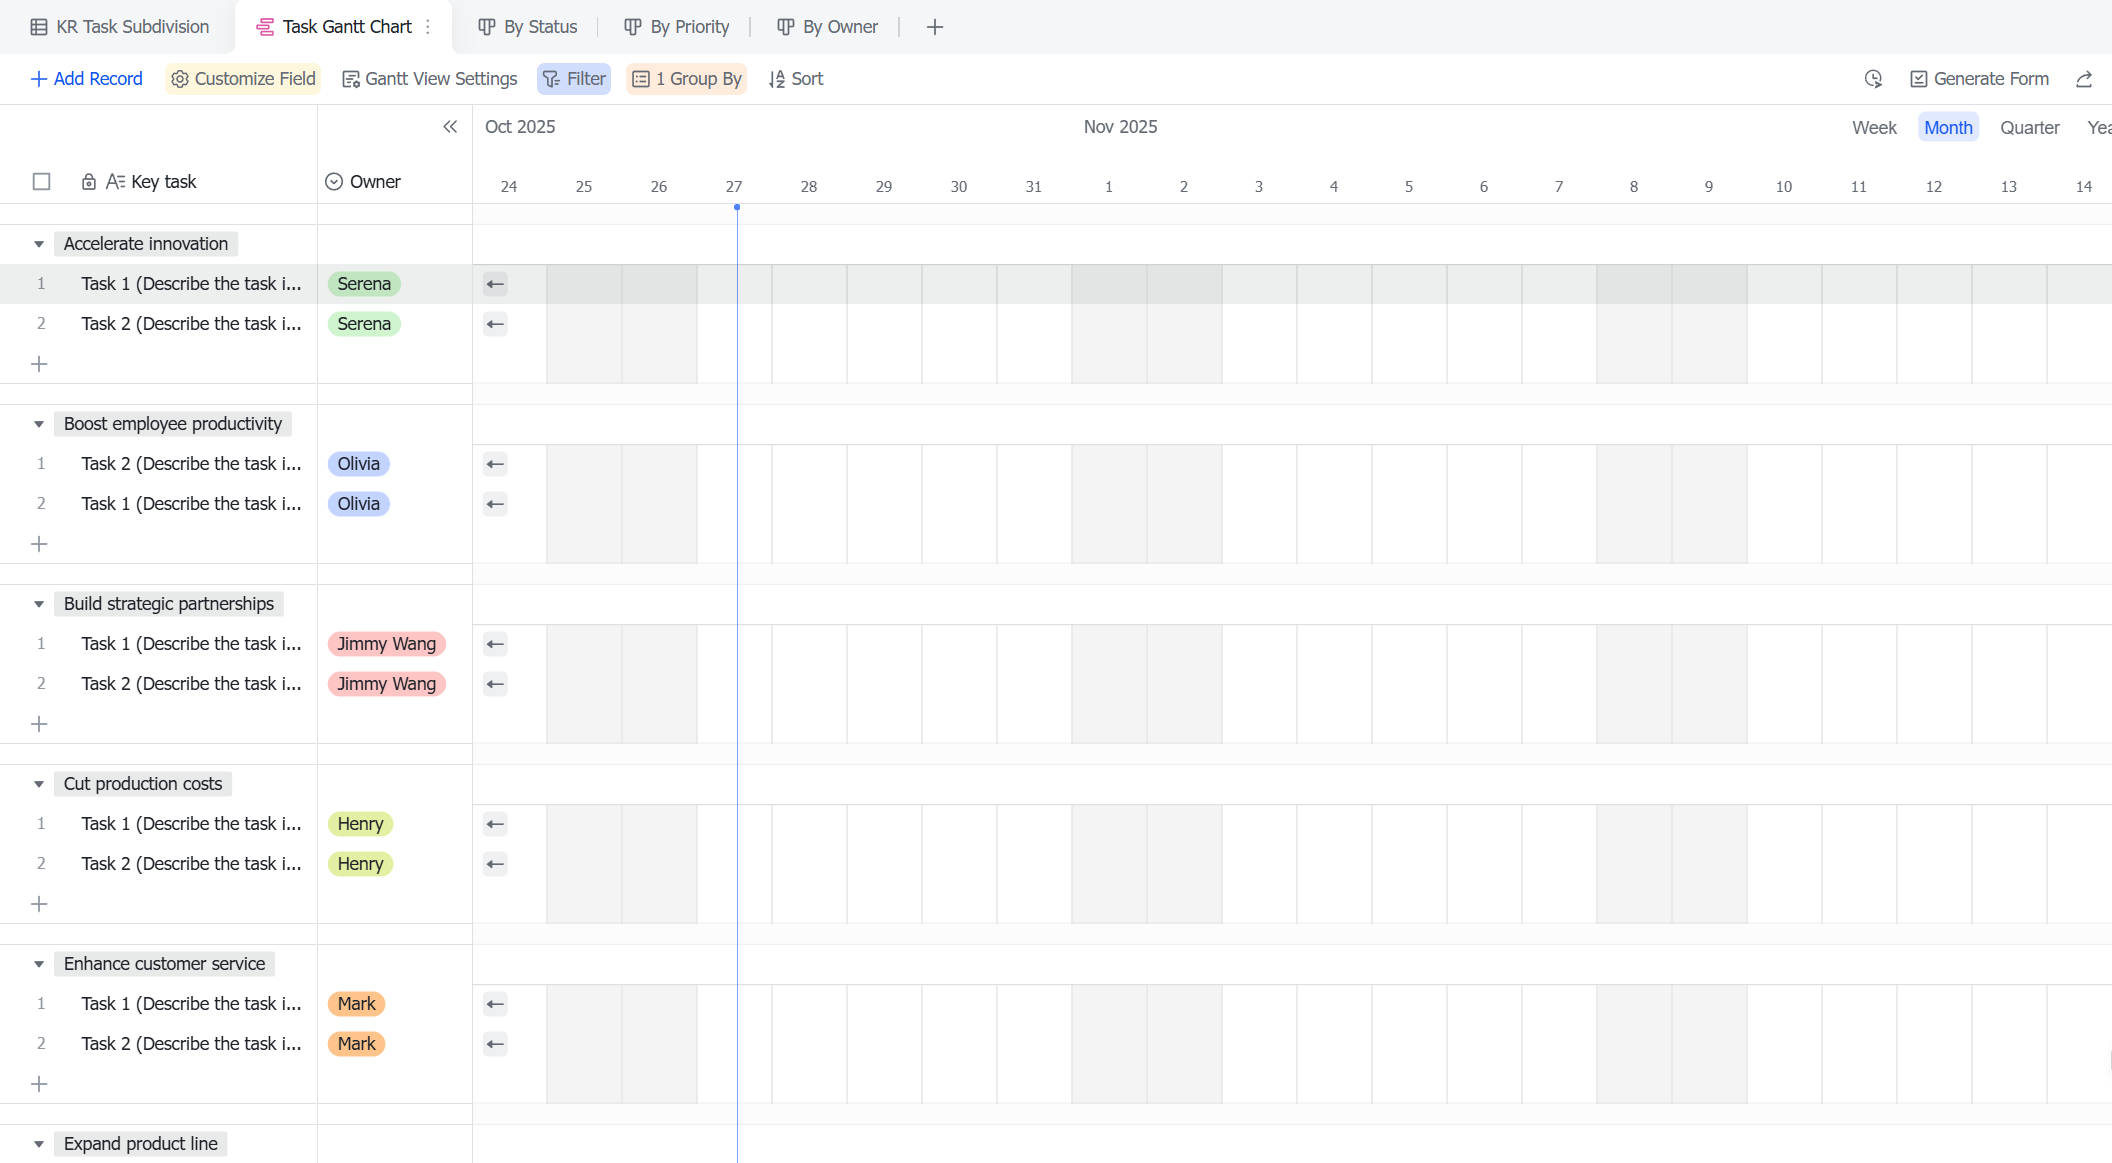Viewport: 2112px width, 1163px height.
Task: Jump to bar for Henry's Task 2
Action: pos(495,864)
